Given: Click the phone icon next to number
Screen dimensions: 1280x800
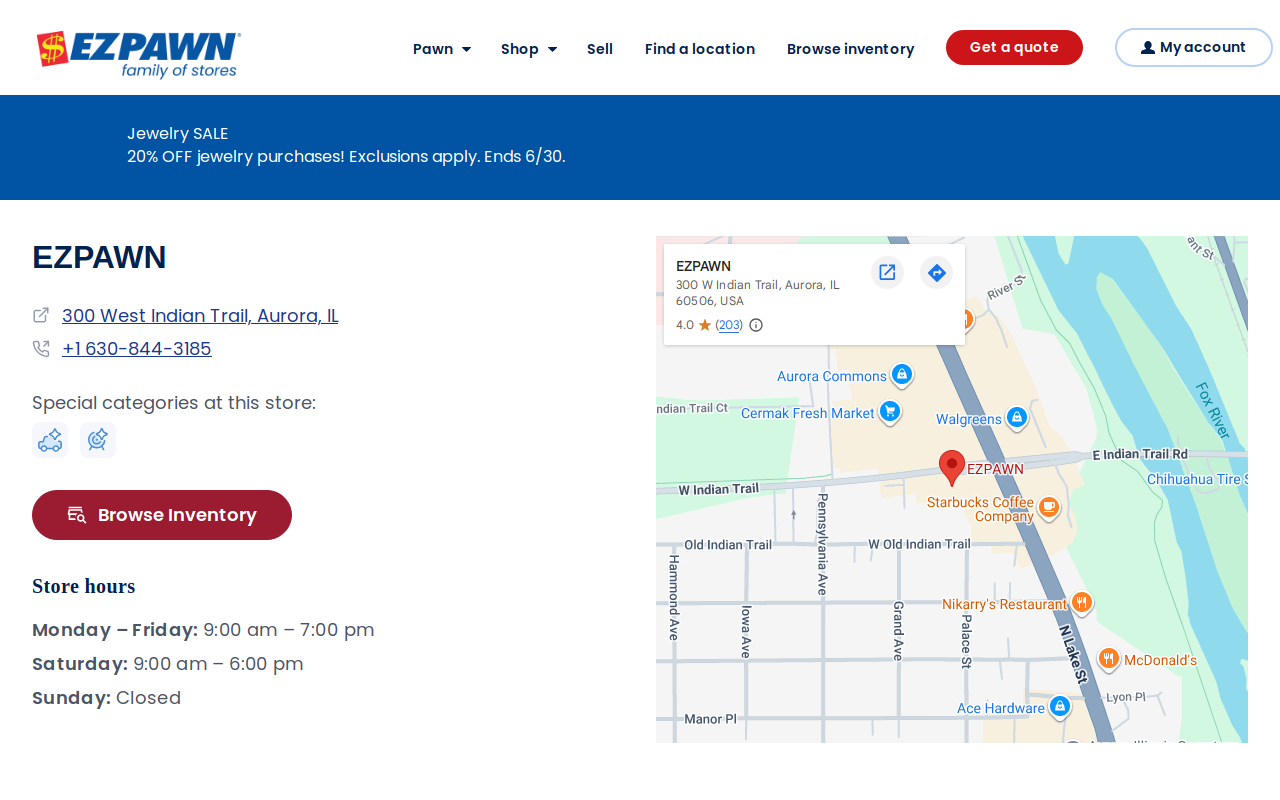Looking at the screenshot, I should (x=41, y=348).
